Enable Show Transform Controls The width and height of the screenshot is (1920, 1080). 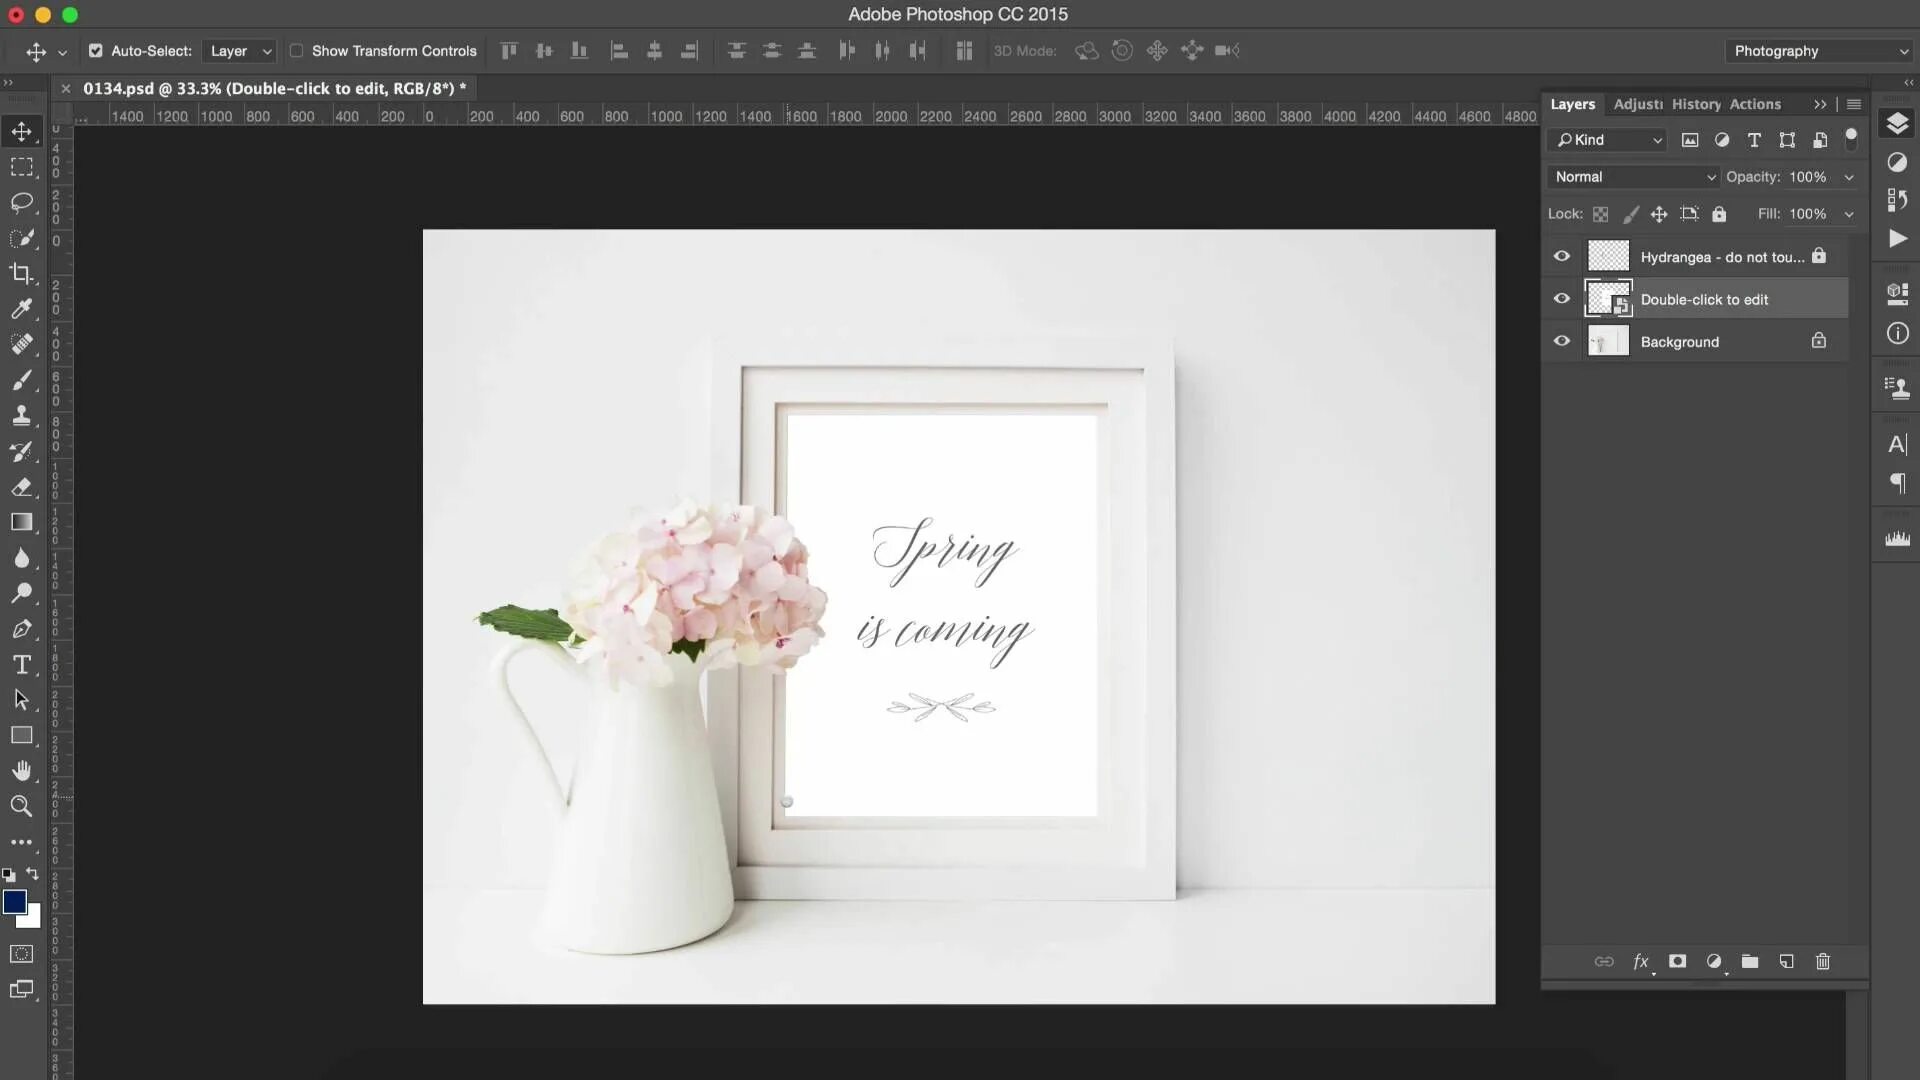(296, 51)
